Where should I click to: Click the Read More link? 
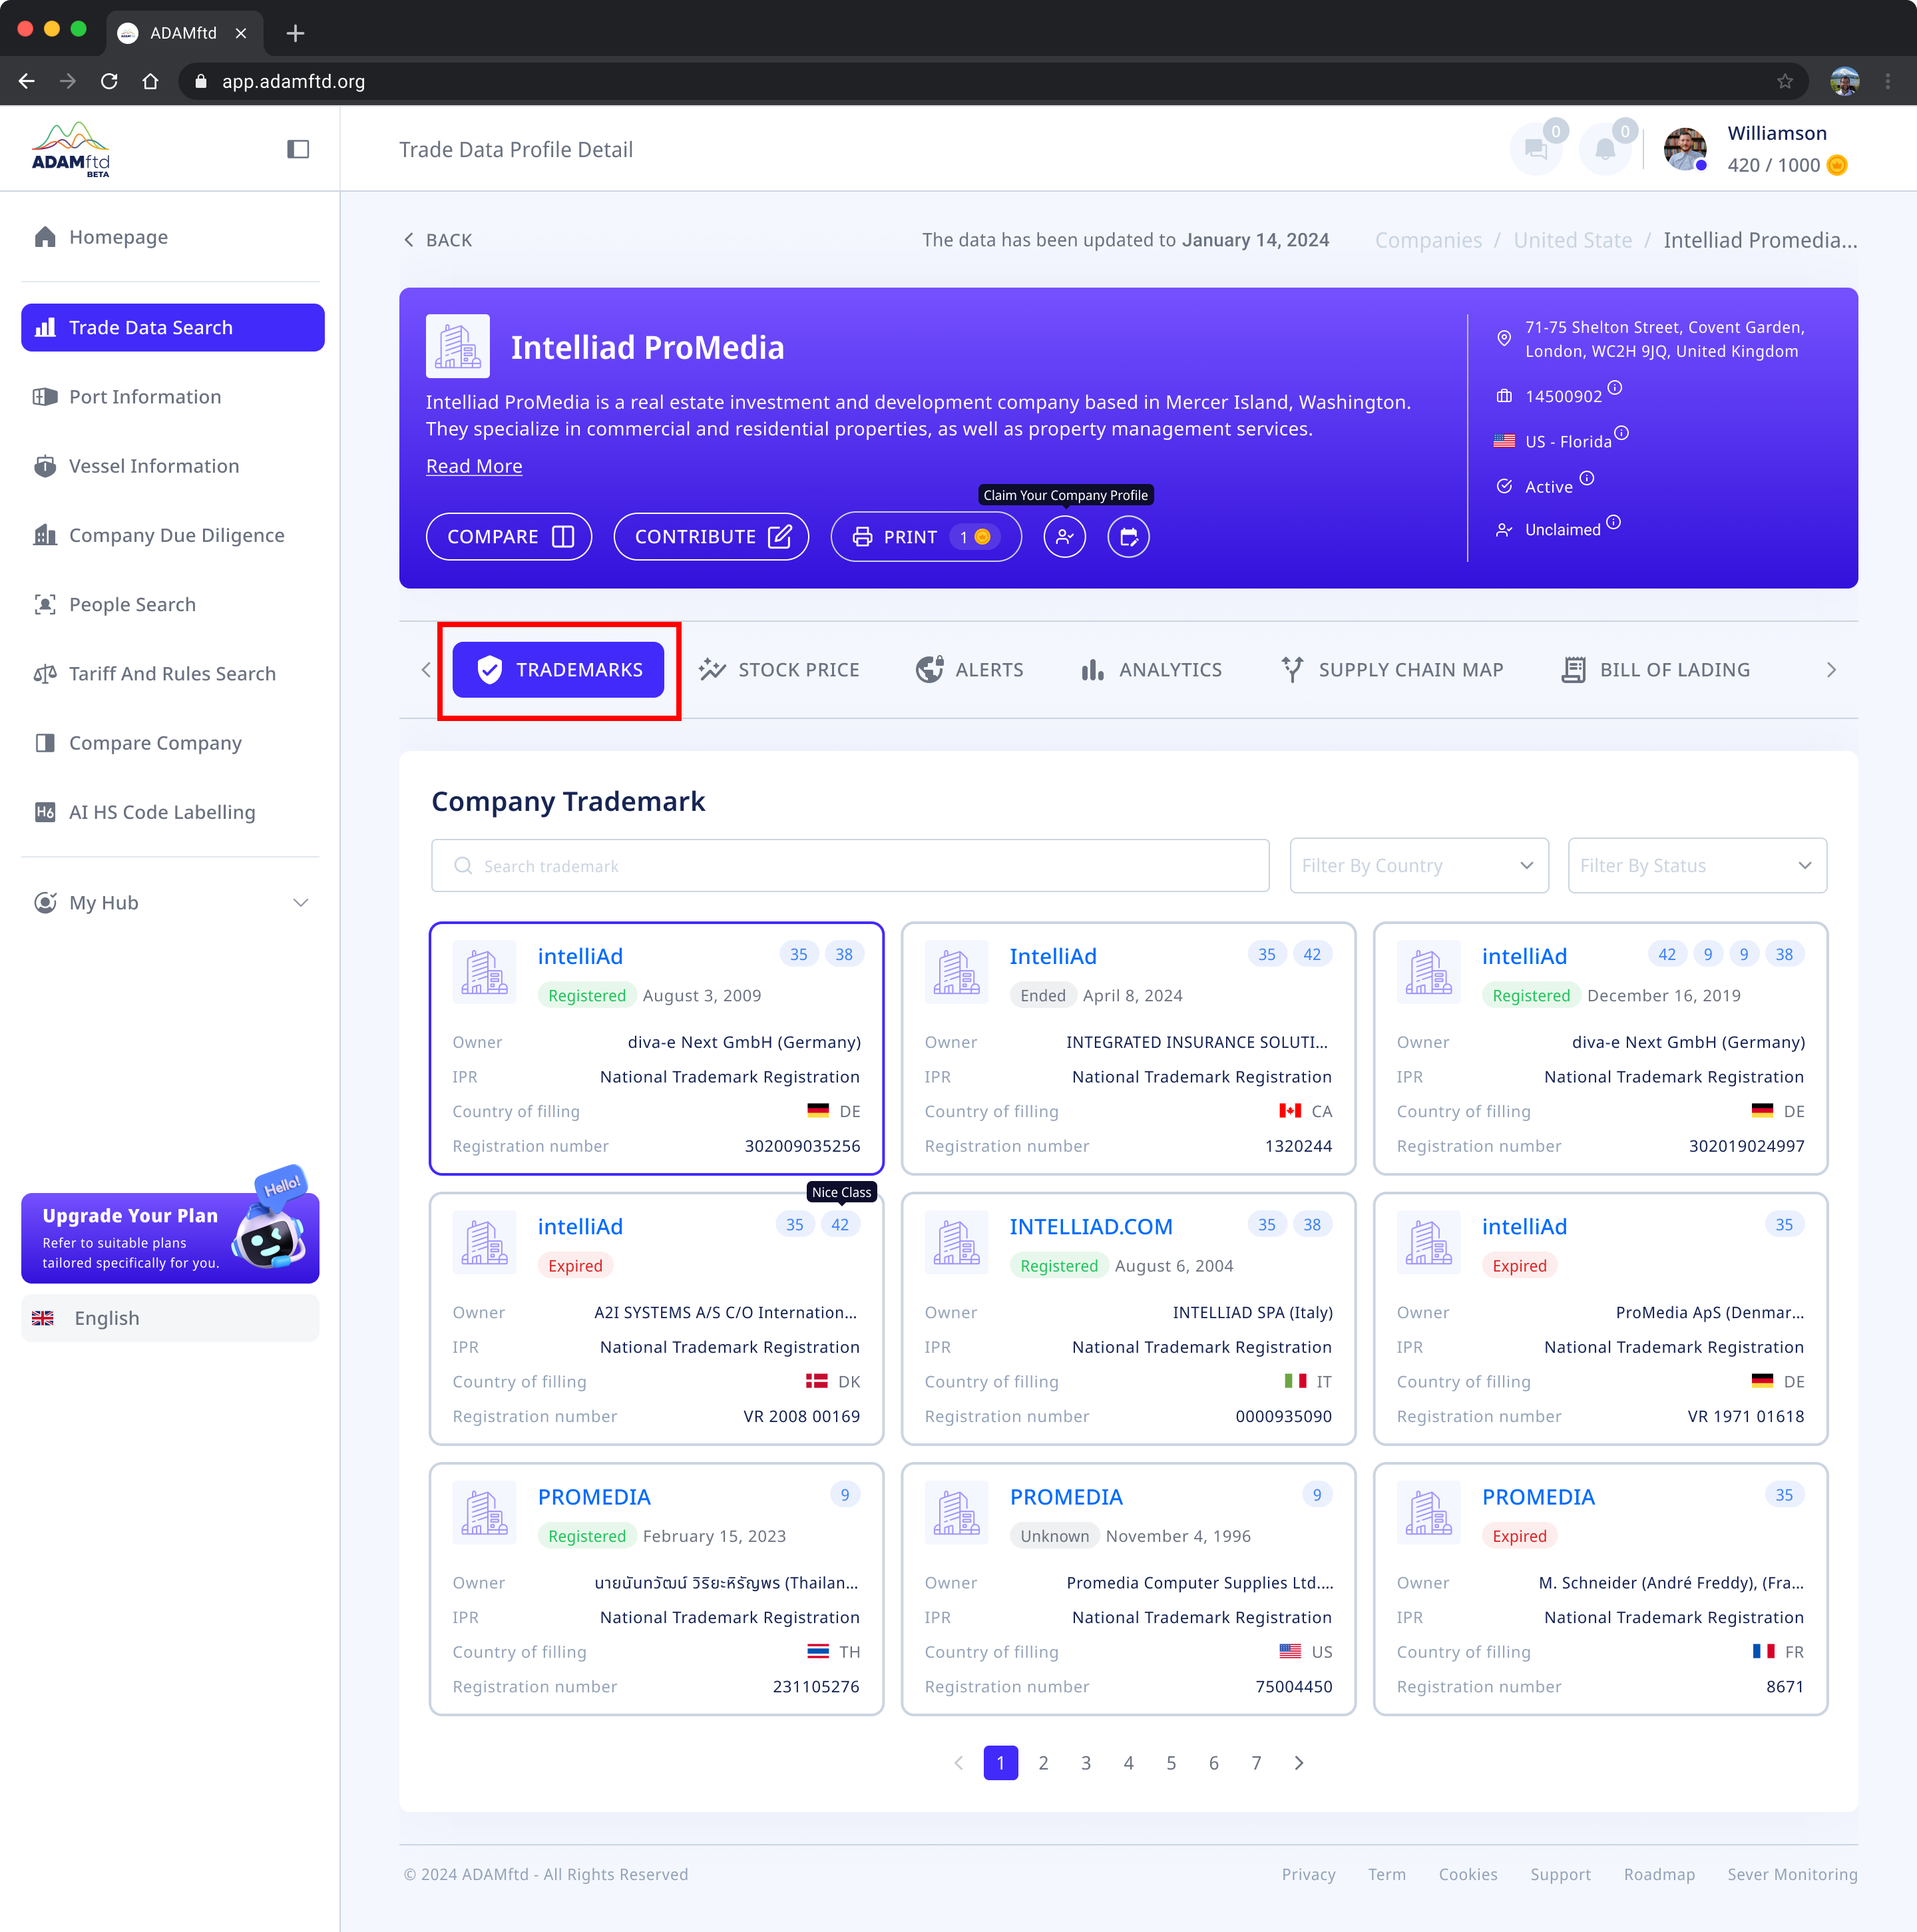[x=474, y=466]
